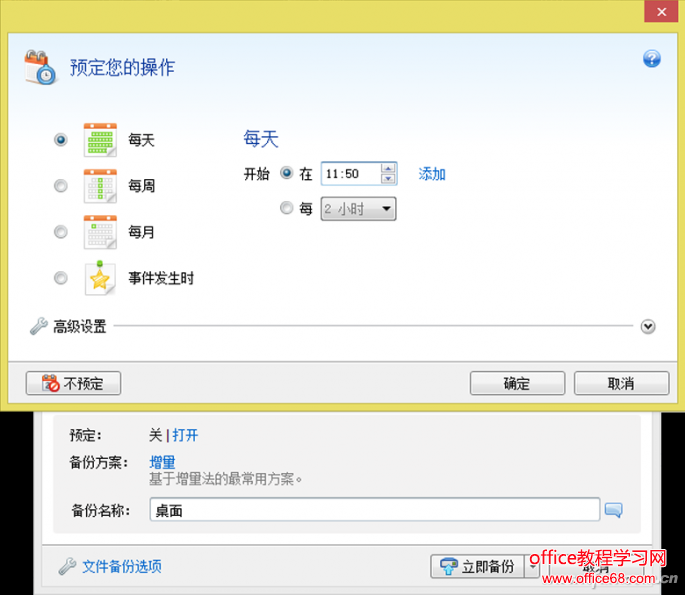Expand the 高级设置 section chevron

click(x=648, y=326)
